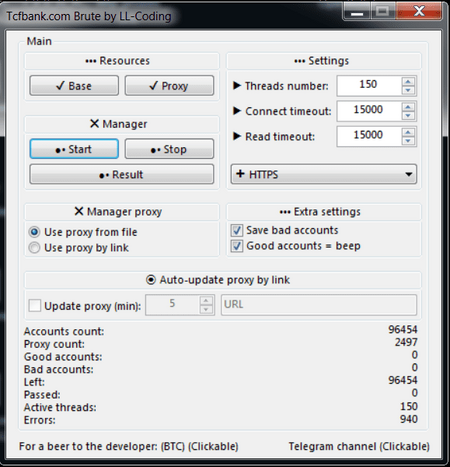Decrease Threads number with down arrow
The height and width of the screenshot is (467, 450).
tap(408, 91)
